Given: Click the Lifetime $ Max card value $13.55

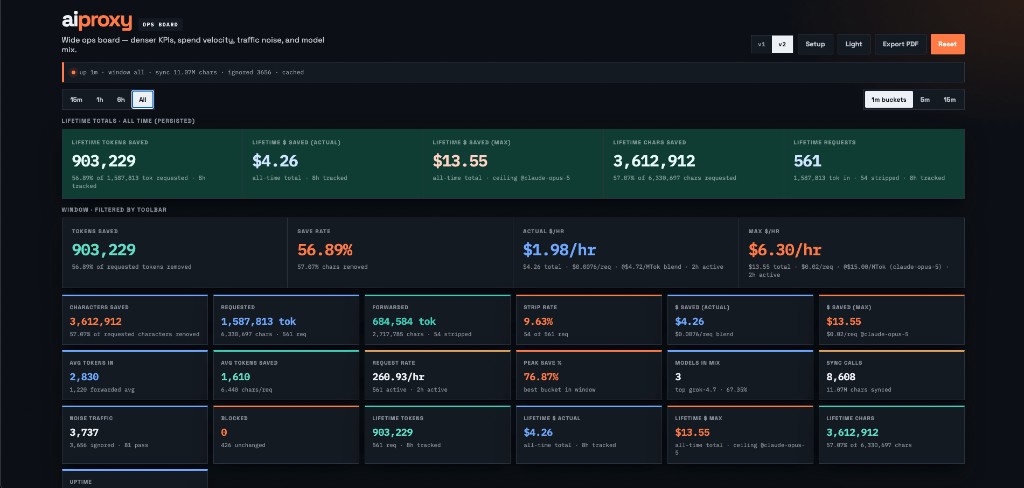Looking at the screenshot, I should click(x=693, y=432).
